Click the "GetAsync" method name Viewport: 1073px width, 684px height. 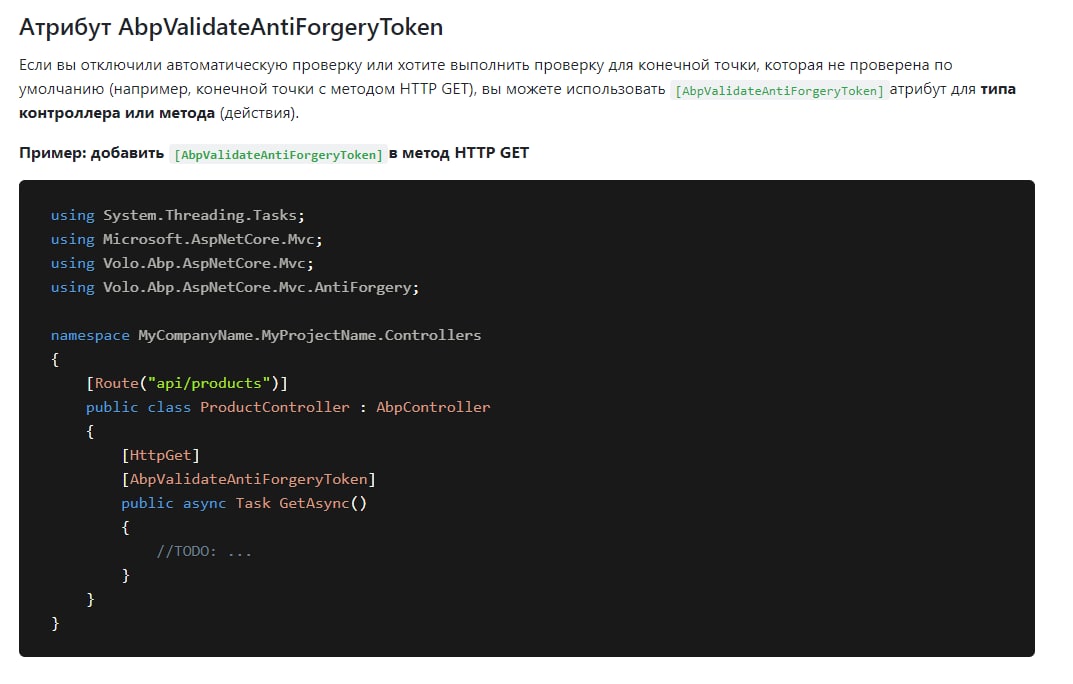314,503
